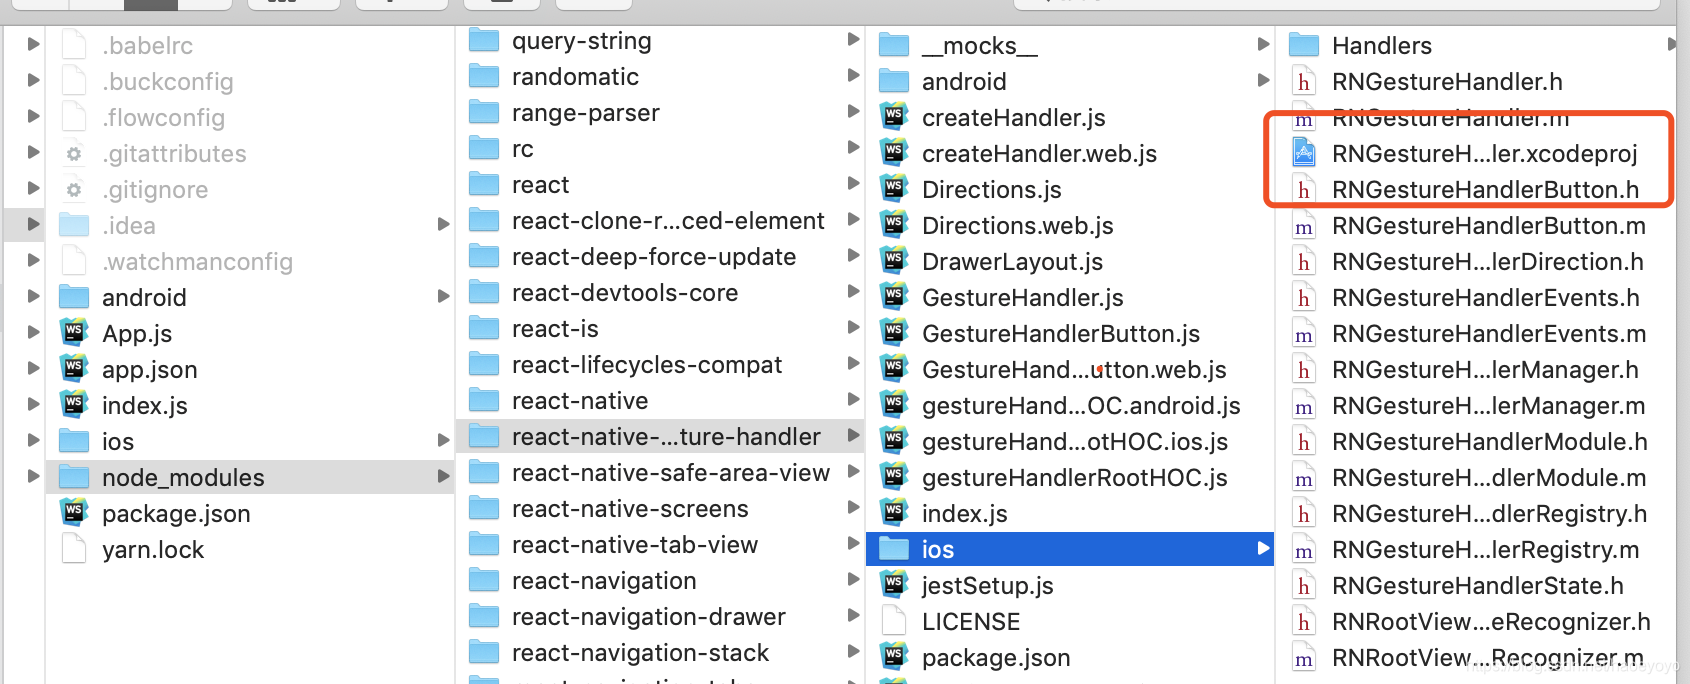Click the m file icon of RNGestureHandlerEvents.m
The width and height of the screenshot is (1690, 684).
(1304, 334)
